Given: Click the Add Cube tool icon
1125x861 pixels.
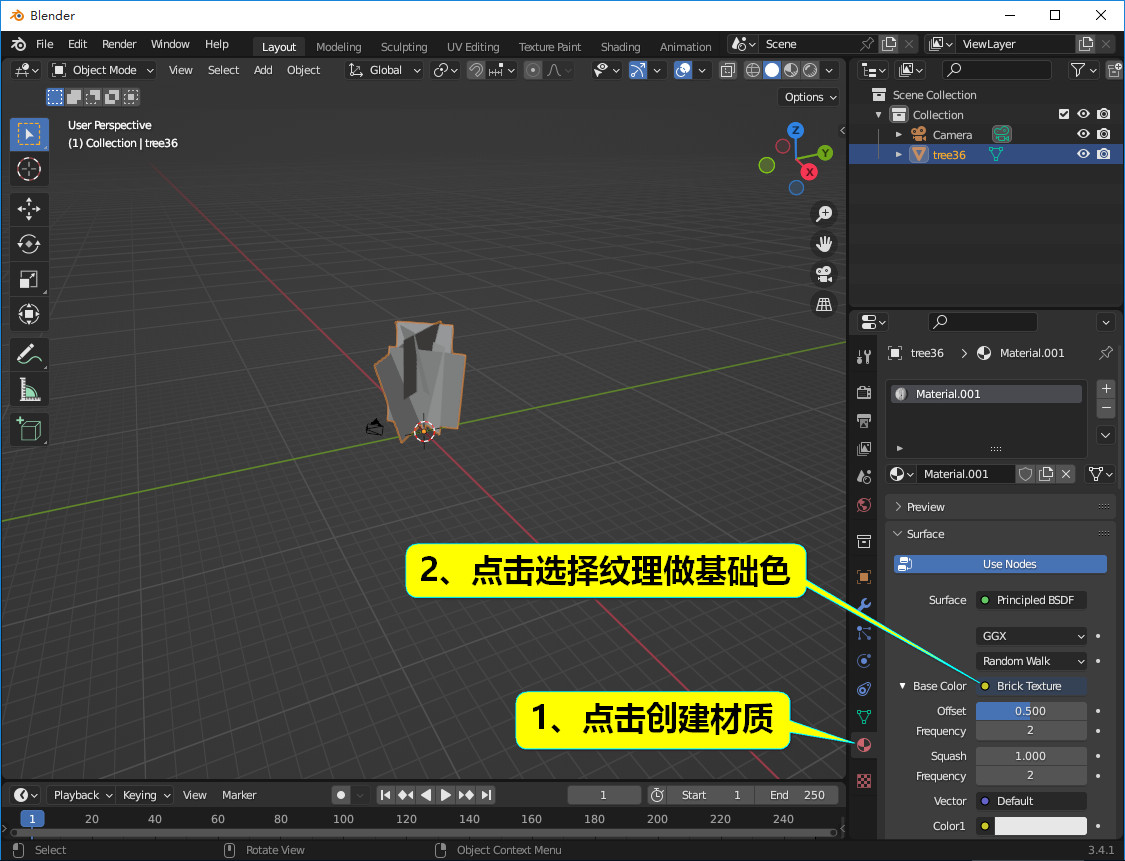Looking at the screenshot, I should (x=29, y=430).
